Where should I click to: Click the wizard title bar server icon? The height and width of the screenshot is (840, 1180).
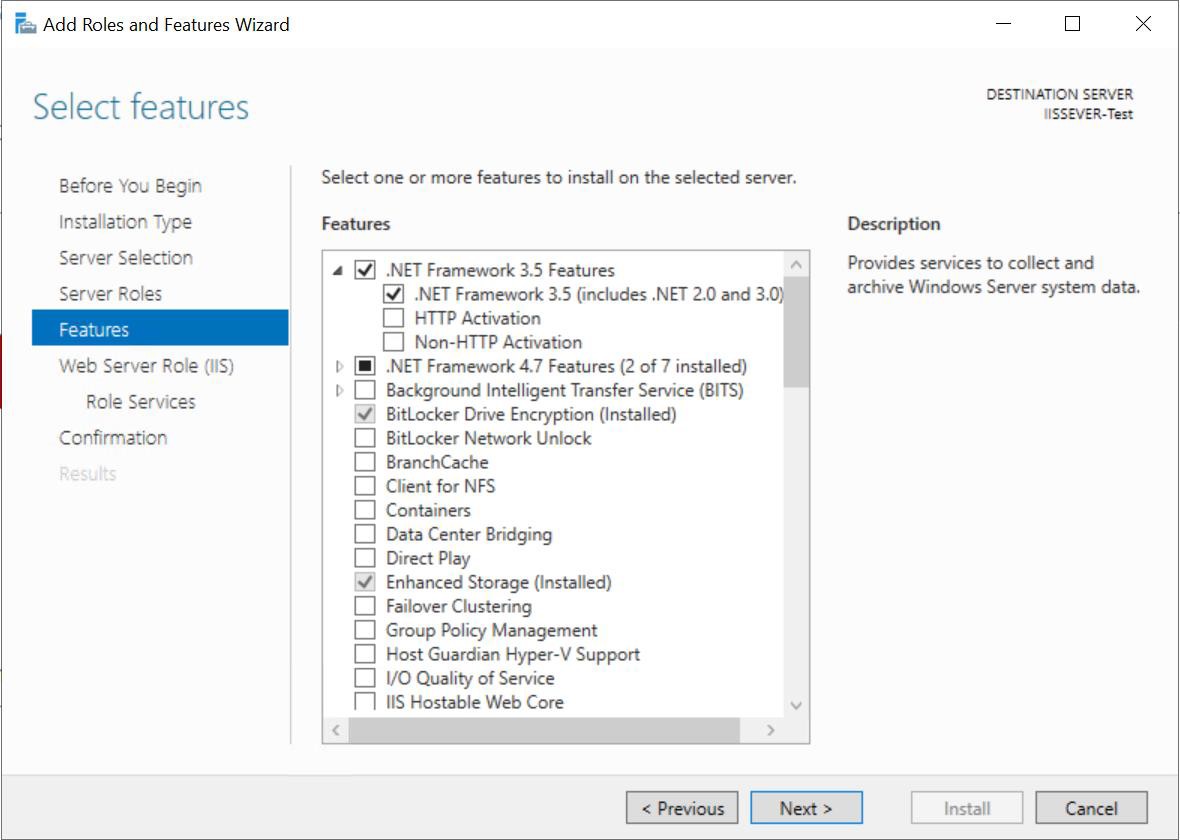point(26,25)
